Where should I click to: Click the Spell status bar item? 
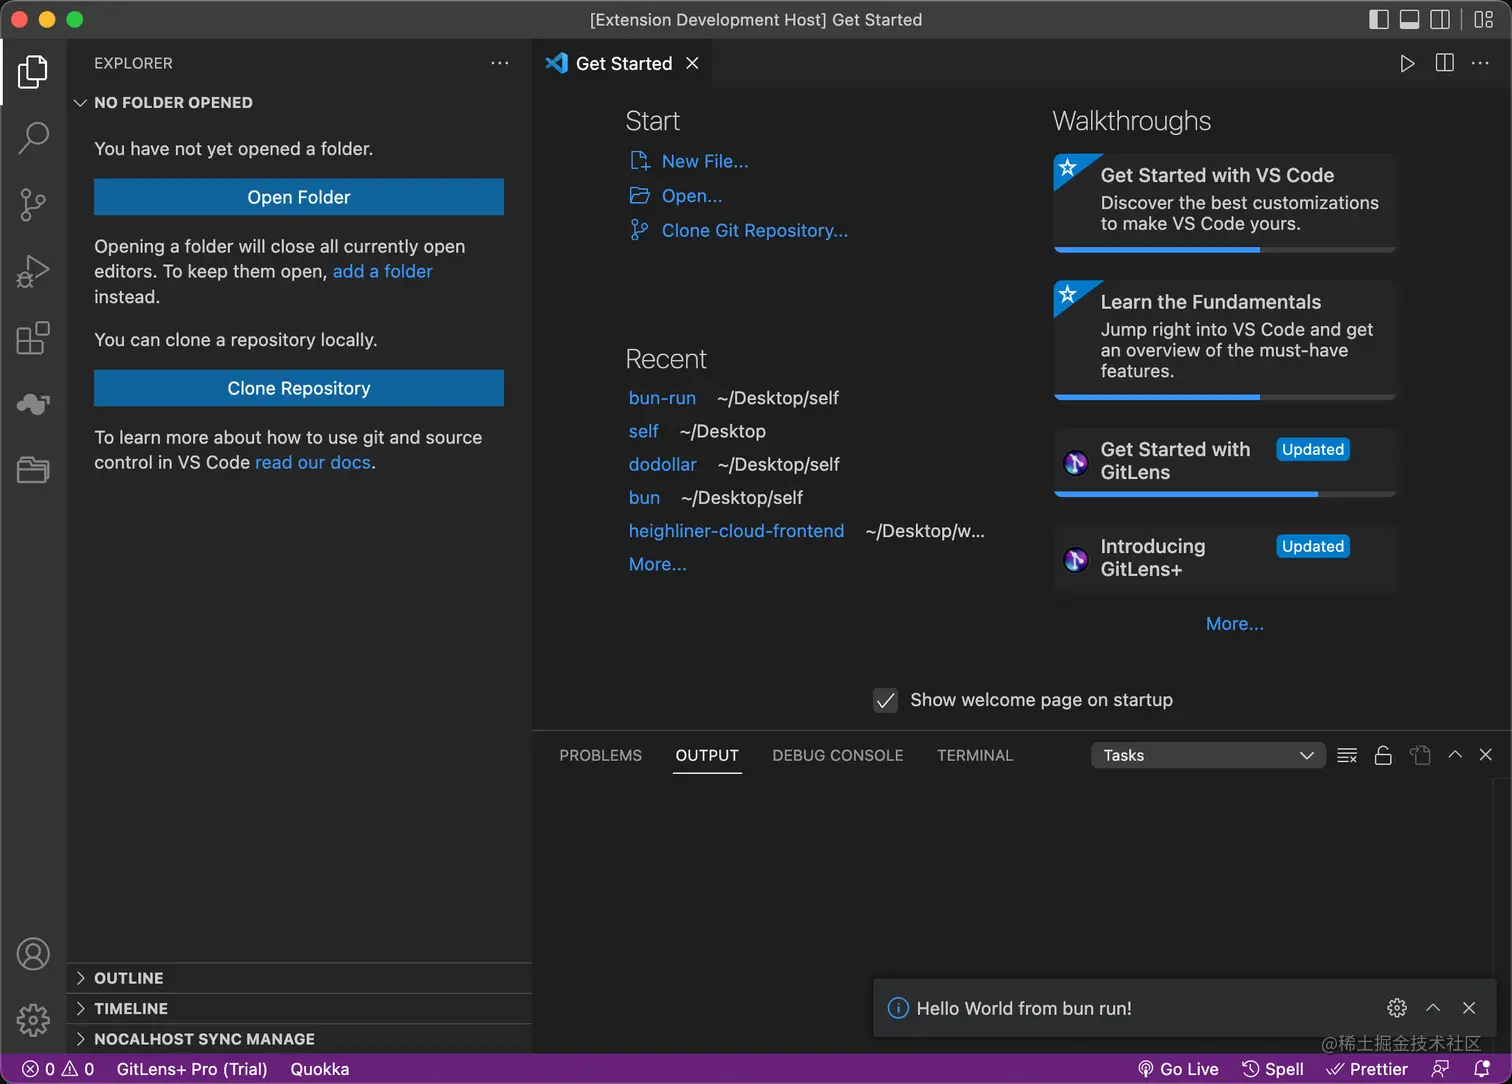tap(1273, 1069)
